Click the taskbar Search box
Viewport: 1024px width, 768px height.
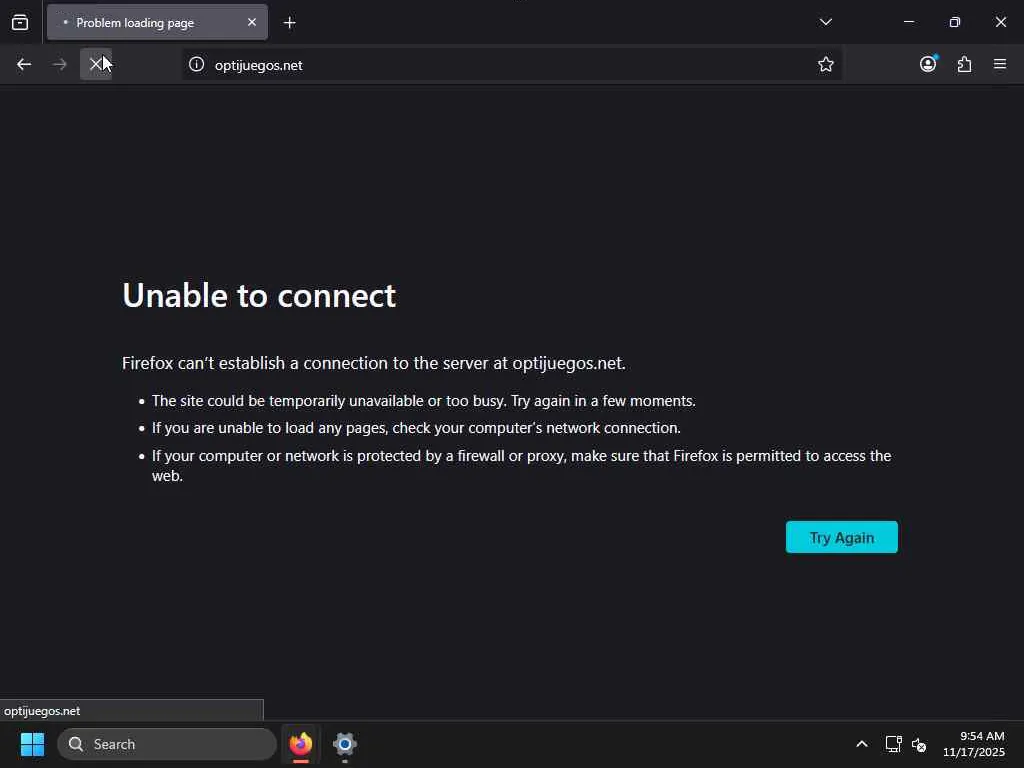[167, 744]
